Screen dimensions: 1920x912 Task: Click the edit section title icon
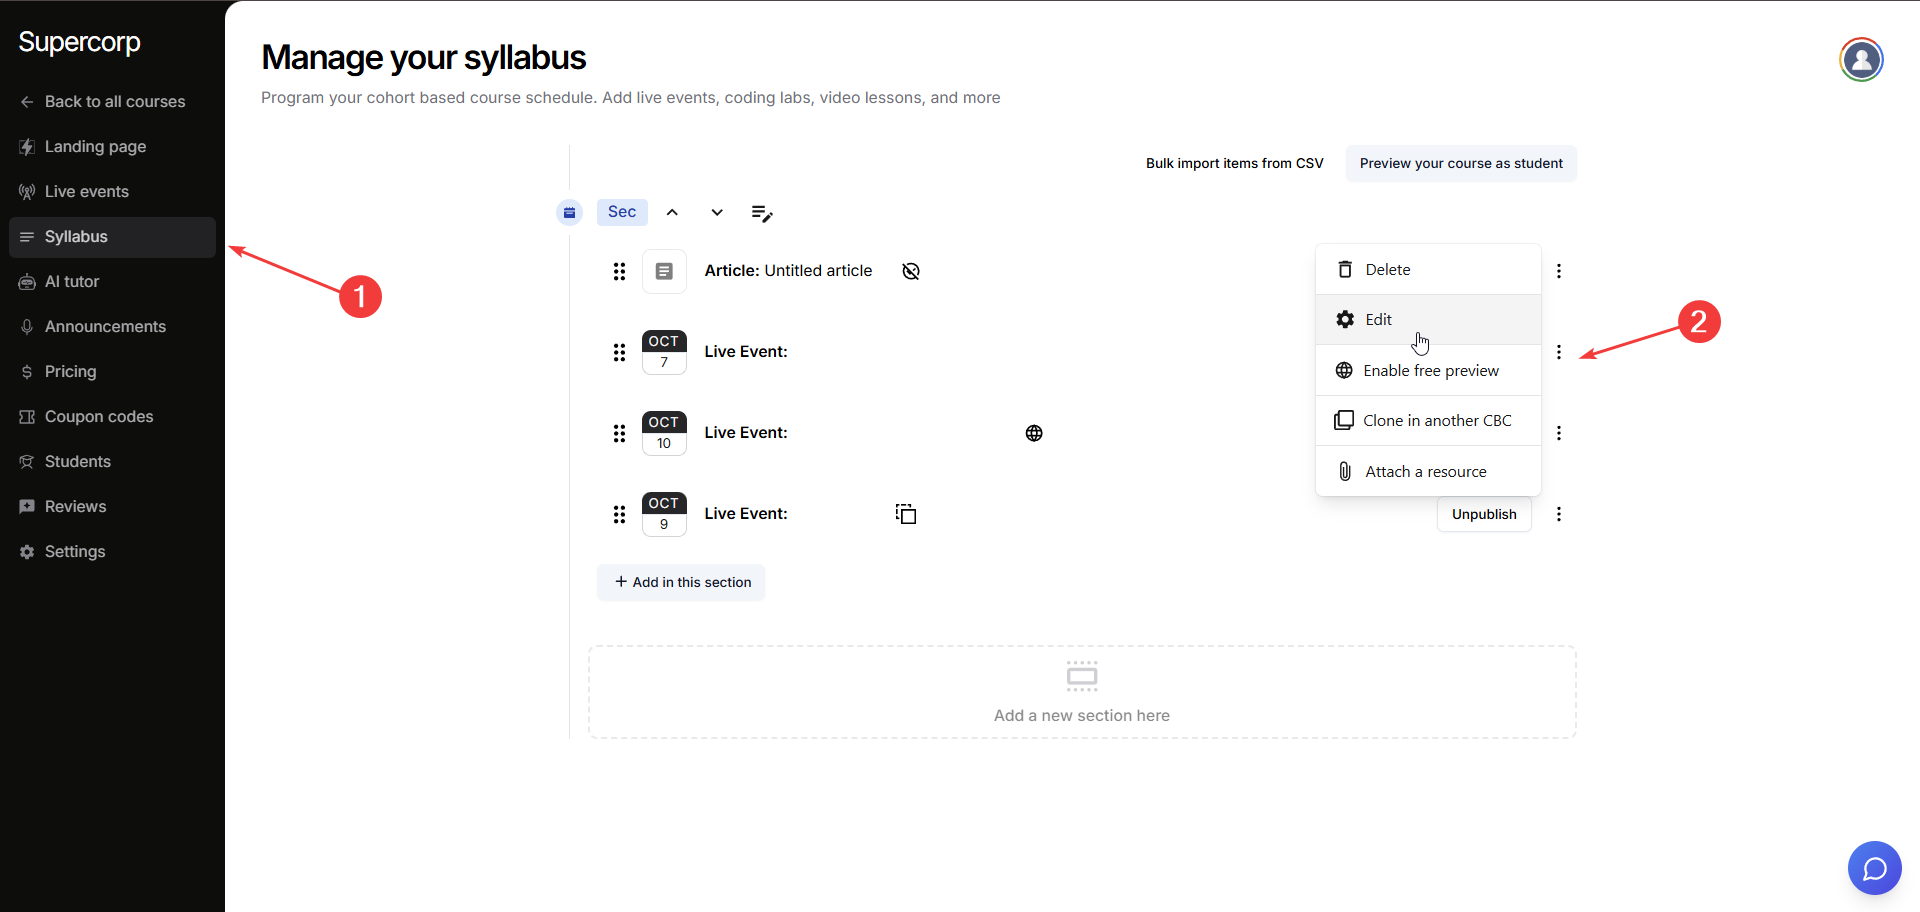click(761, 213)
